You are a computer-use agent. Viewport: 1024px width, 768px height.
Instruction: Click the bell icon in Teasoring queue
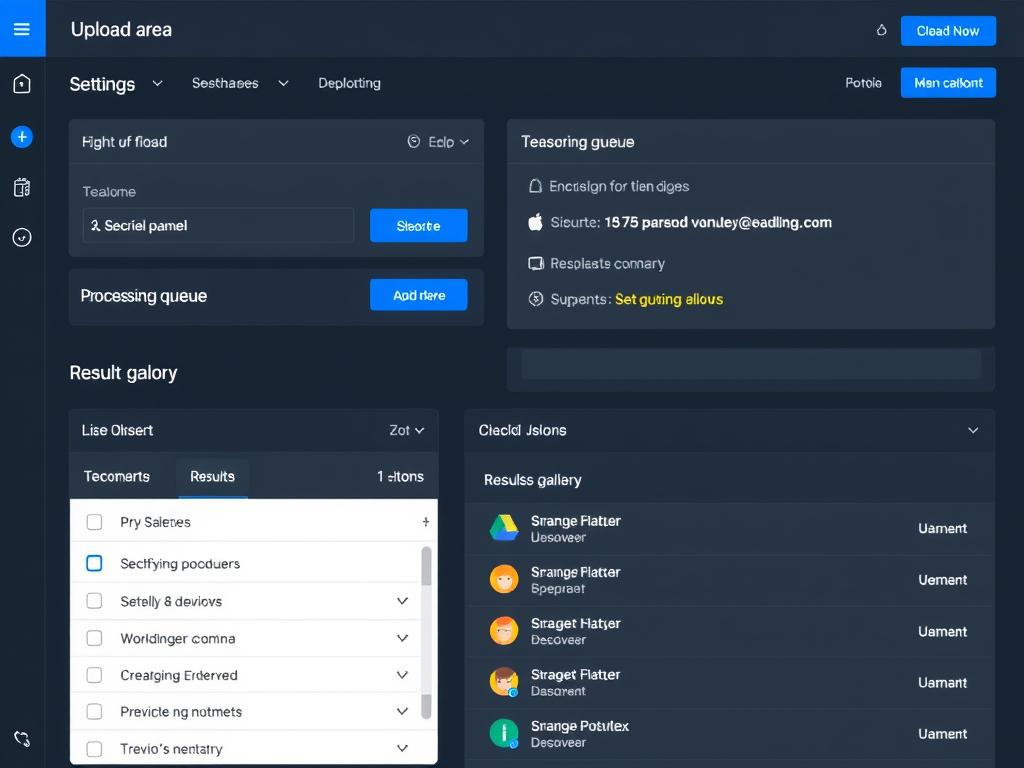[x=535, y=186]
